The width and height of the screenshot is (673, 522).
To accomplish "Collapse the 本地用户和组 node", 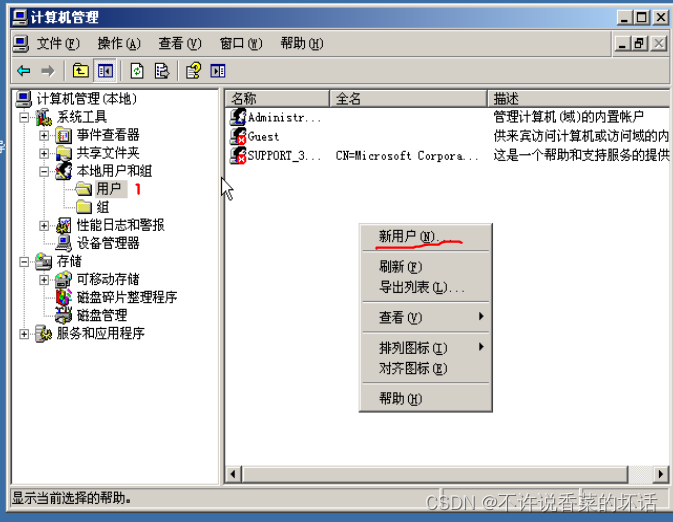I will (x=44, y=171).
